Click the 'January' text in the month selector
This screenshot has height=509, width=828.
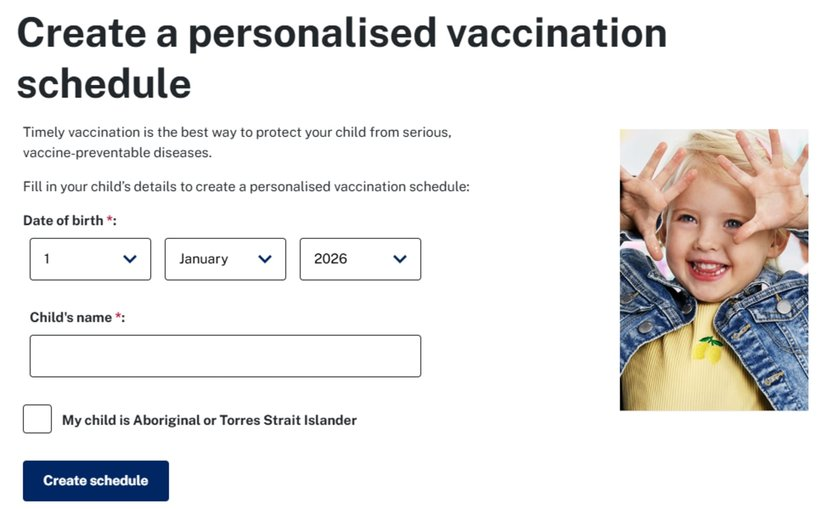point(204,259)
